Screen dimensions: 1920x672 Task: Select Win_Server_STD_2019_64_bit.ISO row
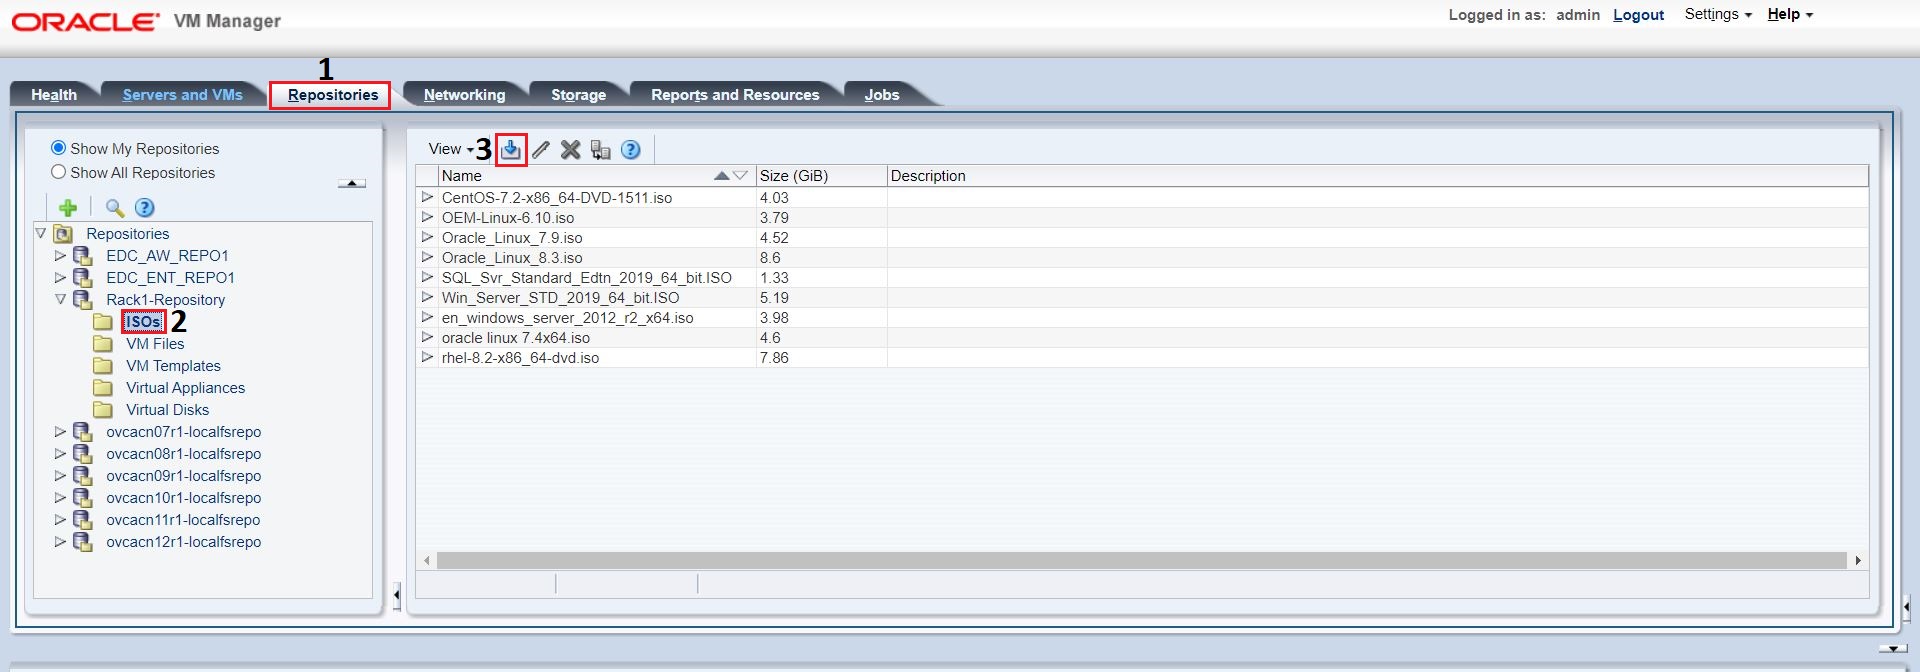(1142, 298)
